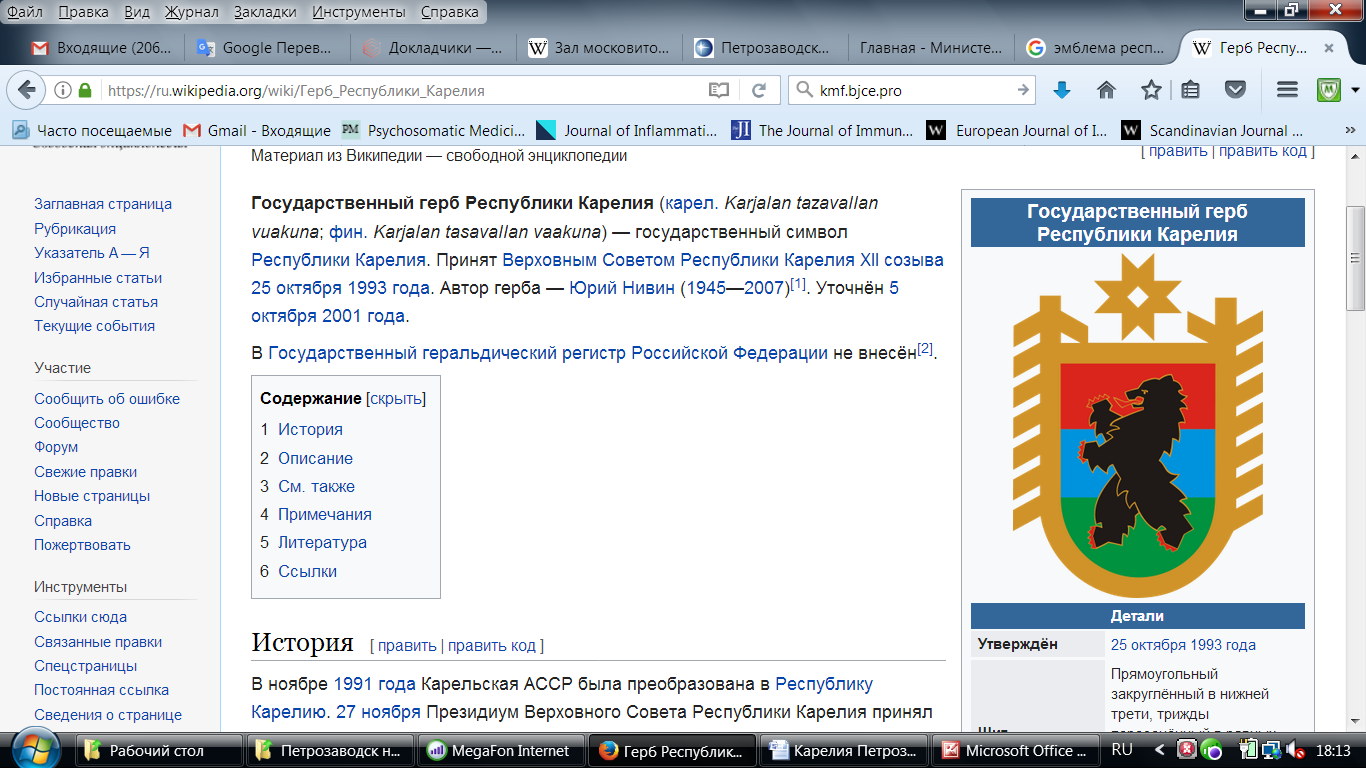Reload the current Wikipedia page
Viewport: 1366px width, 768px height.
tap(759, 90)
